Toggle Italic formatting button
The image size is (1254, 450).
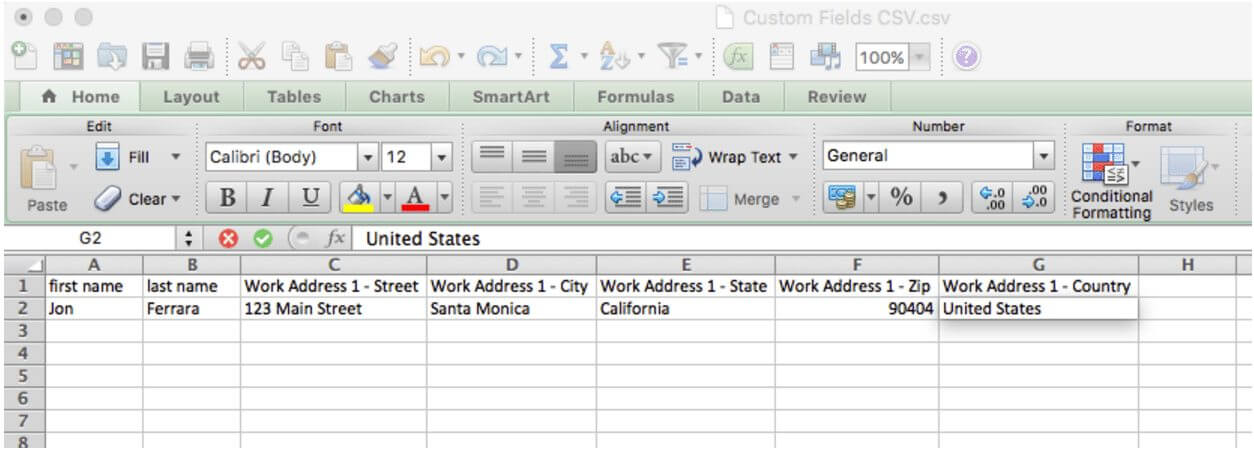pyautogui.click(x=269, y=198)
